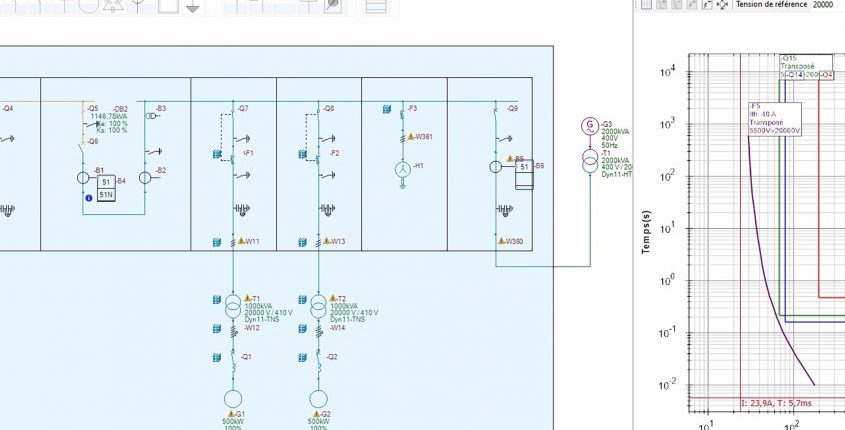Click the horizontal rows icon in top toolbar

(x=376, y=6)
